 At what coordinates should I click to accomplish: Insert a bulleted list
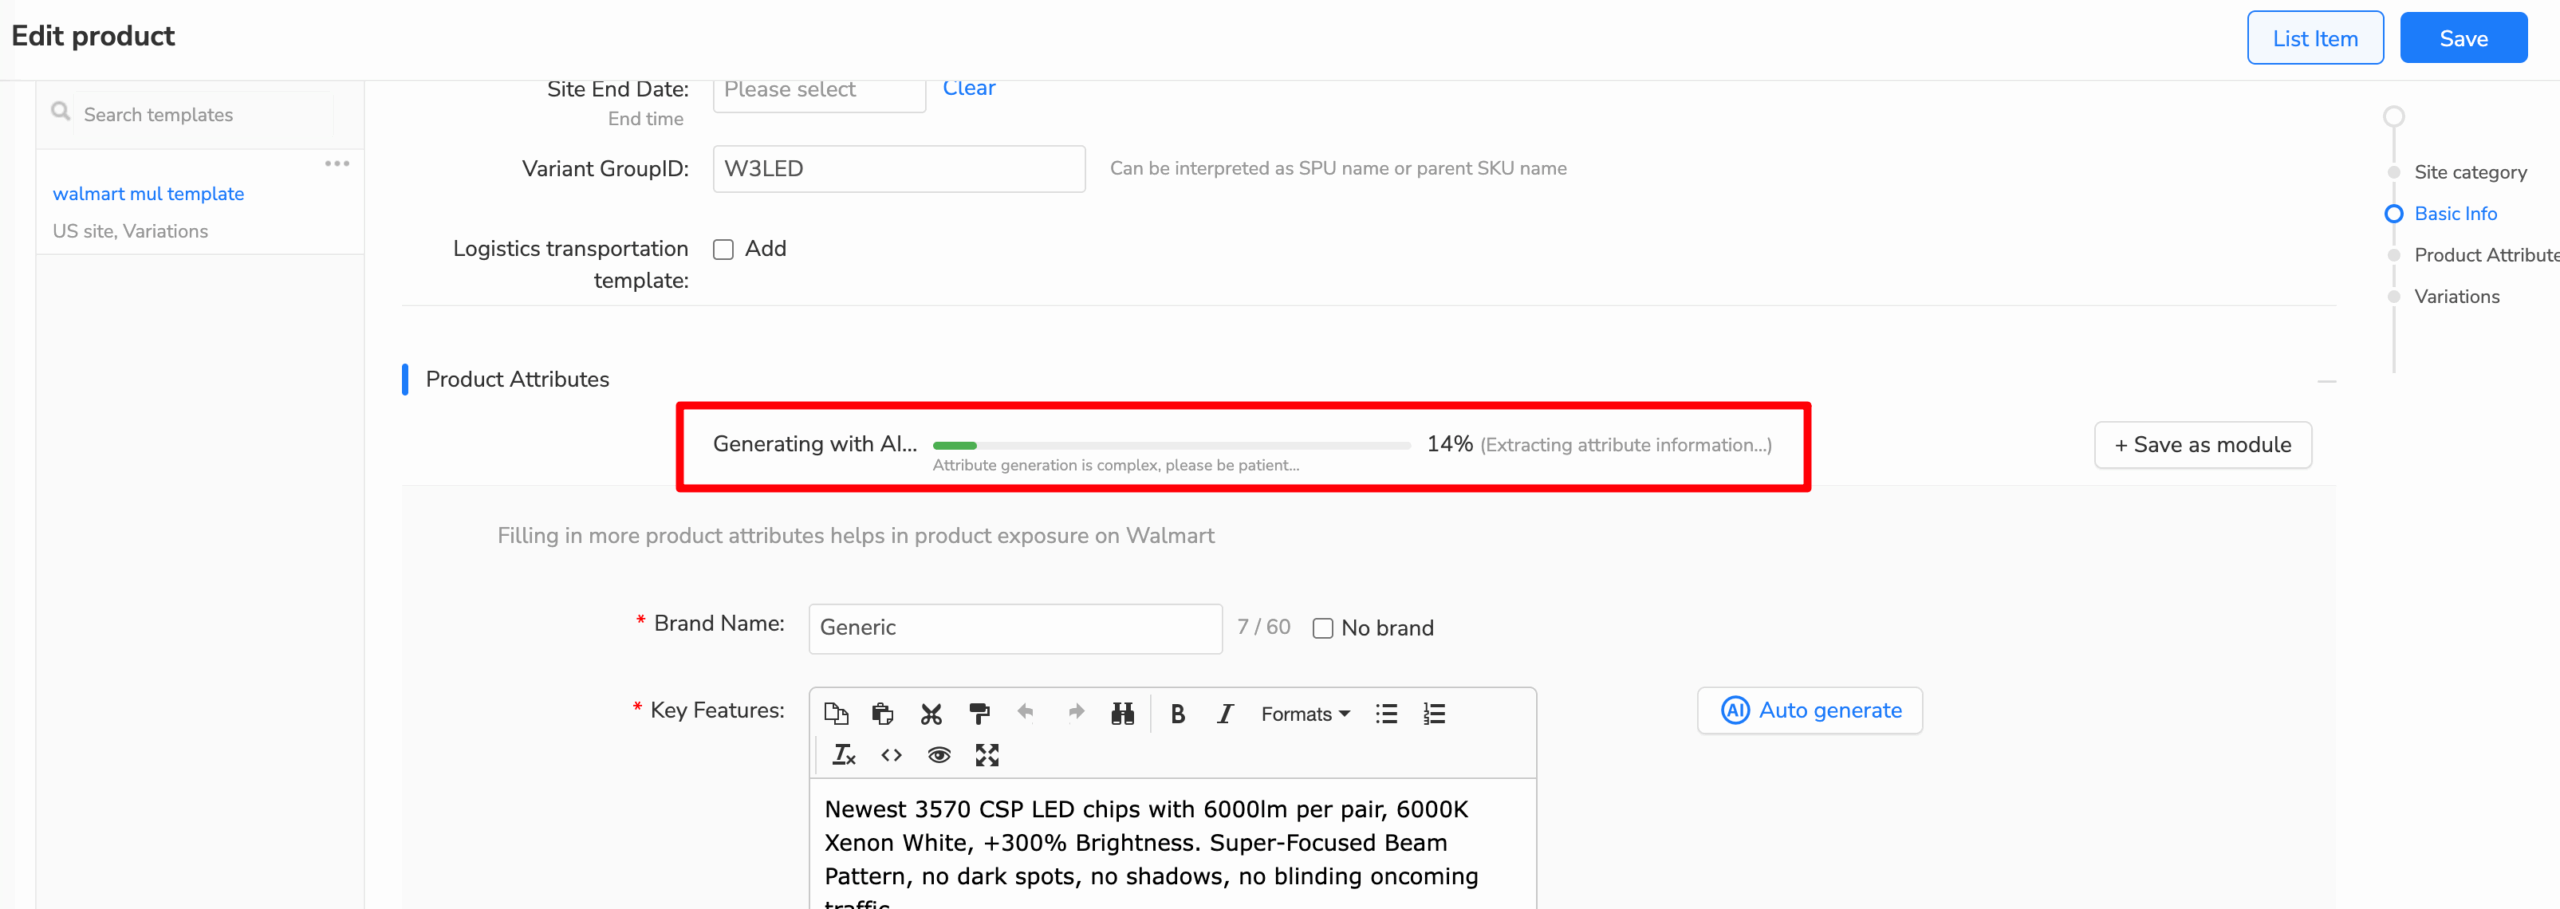[x=1386, y=713]
